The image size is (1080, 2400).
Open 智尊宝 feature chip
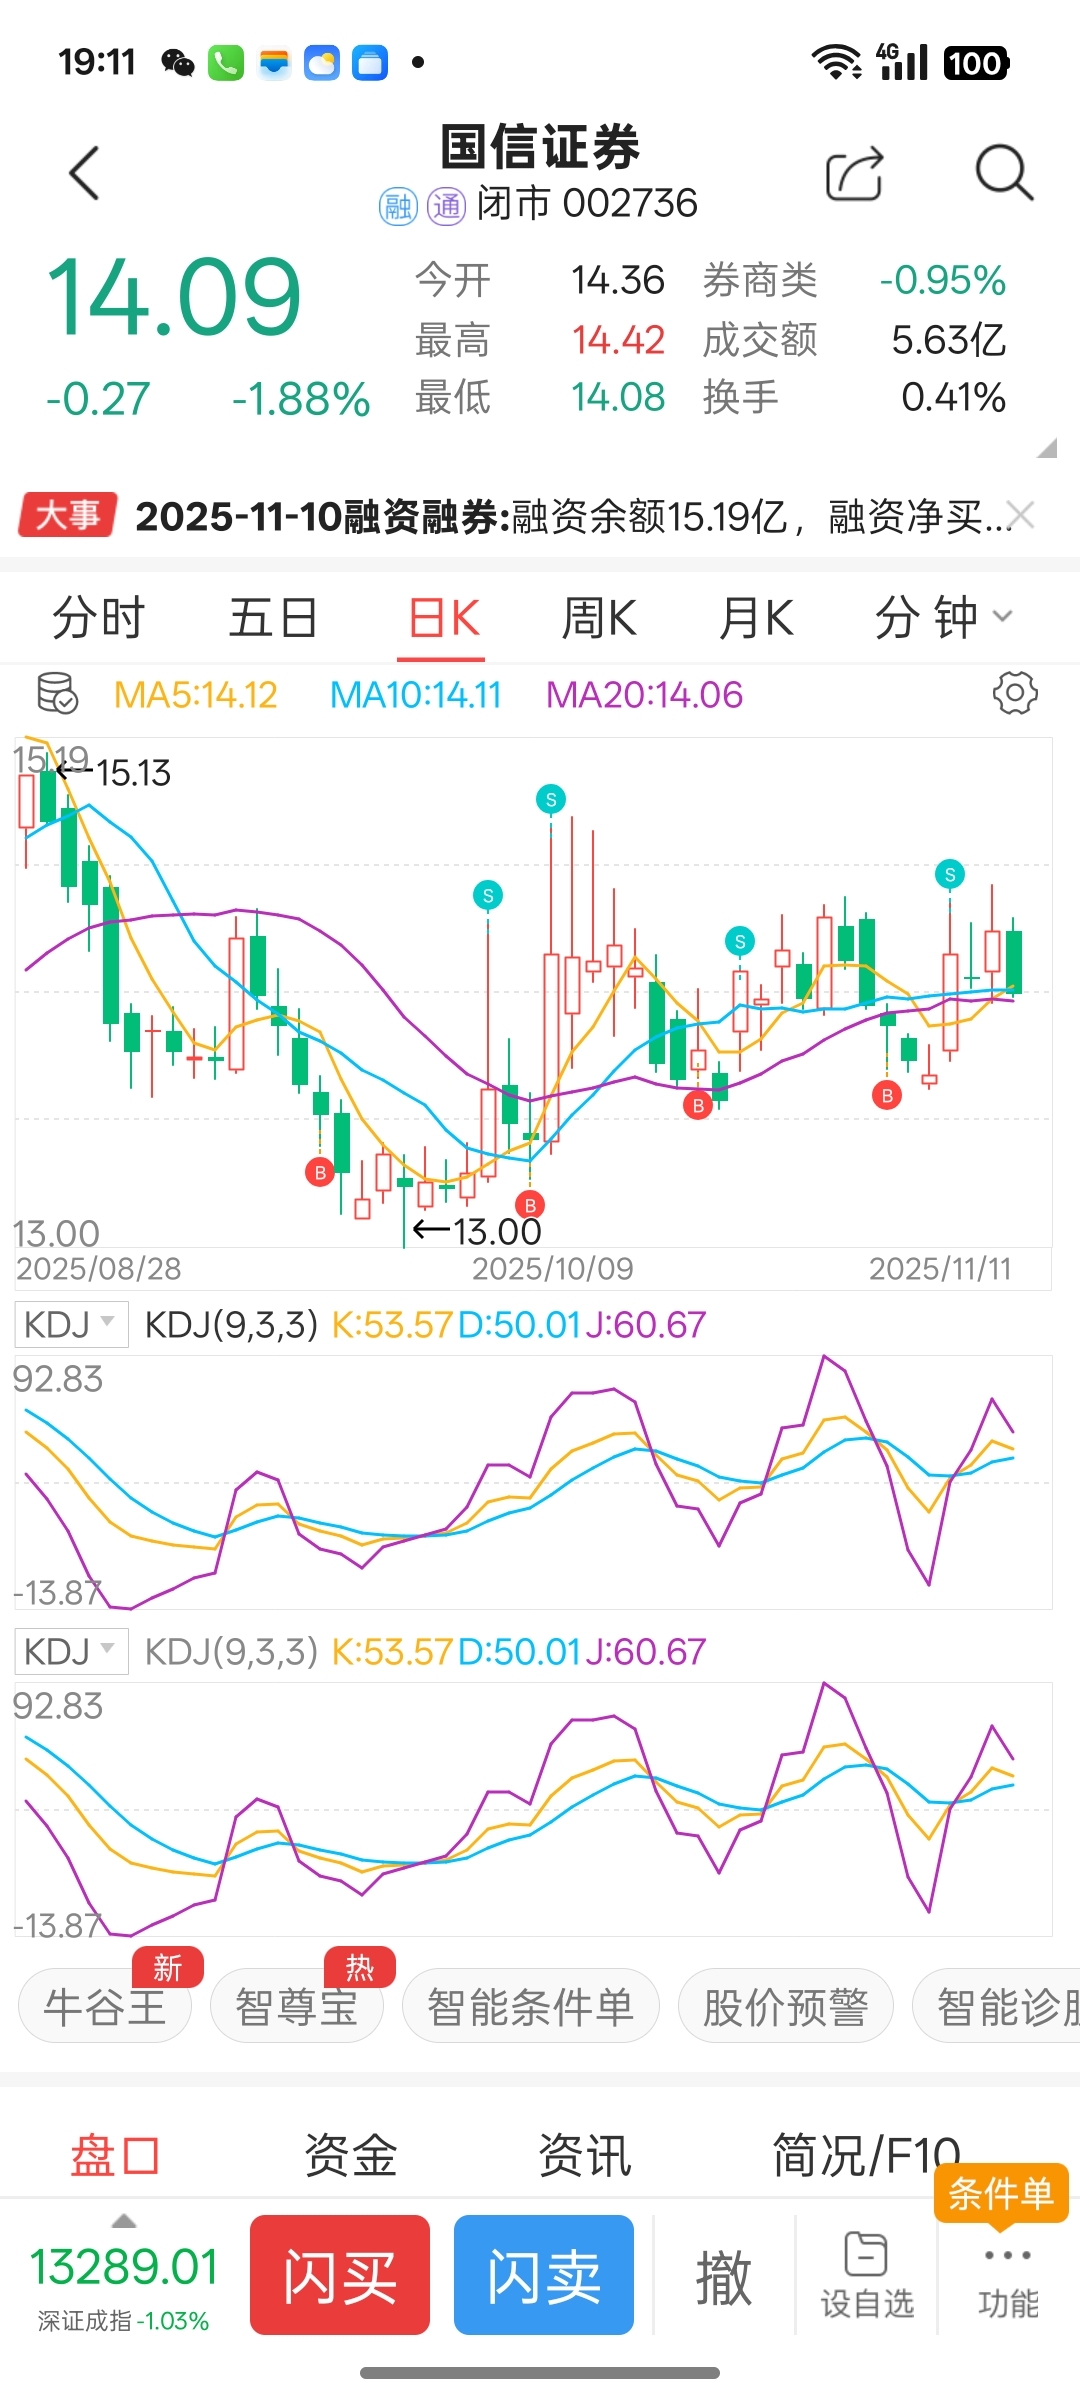pos(297,2006)
